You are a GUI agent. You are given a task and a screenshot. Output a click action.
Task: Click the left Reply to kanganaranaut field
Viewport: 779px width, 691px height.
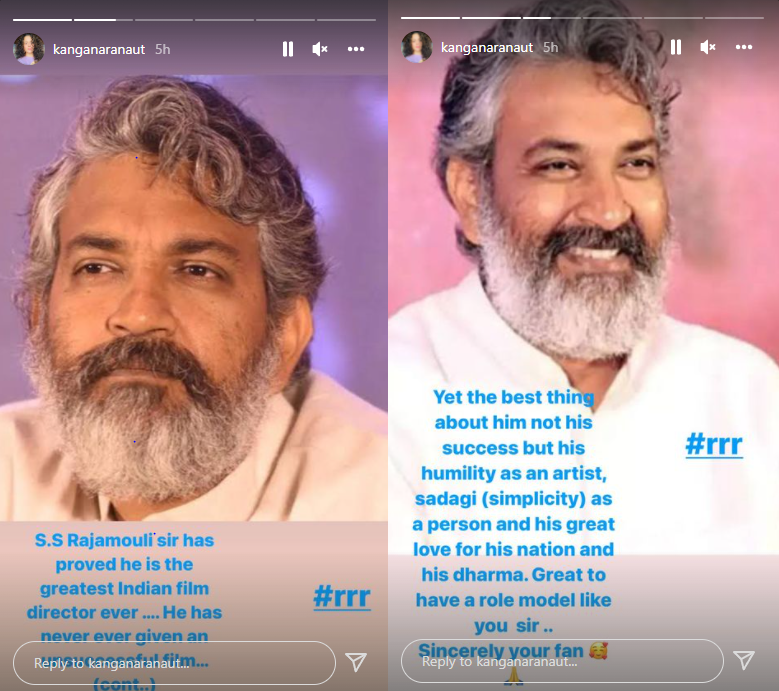coord(174,663)
